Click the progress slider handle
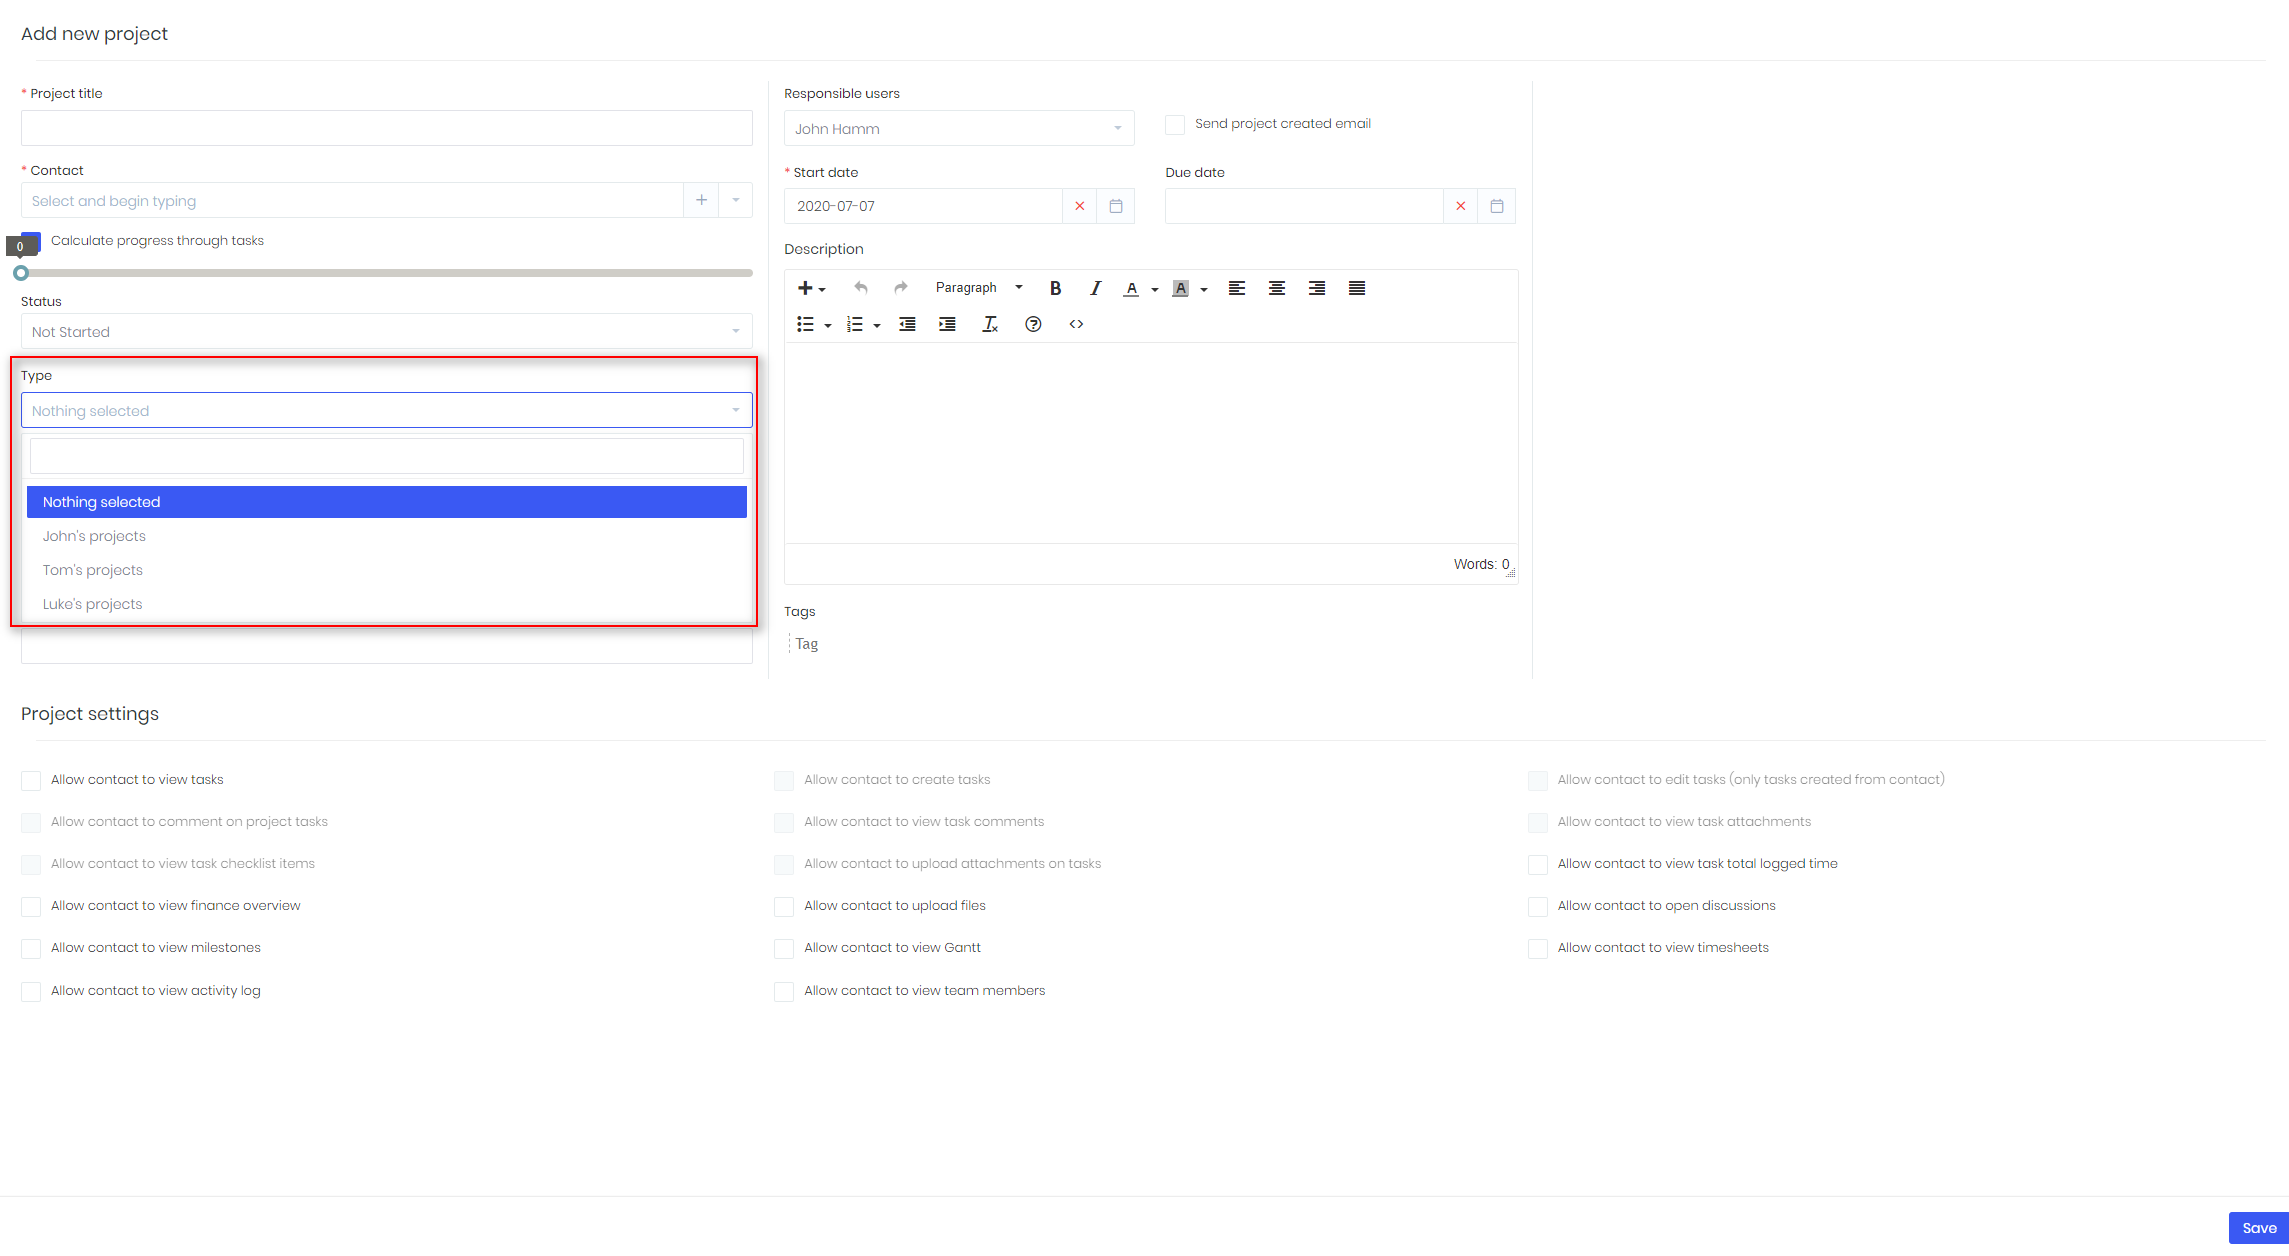The height and width of the screenshot is (1256, 2289). pyautogui.click(x=21, y=273)
